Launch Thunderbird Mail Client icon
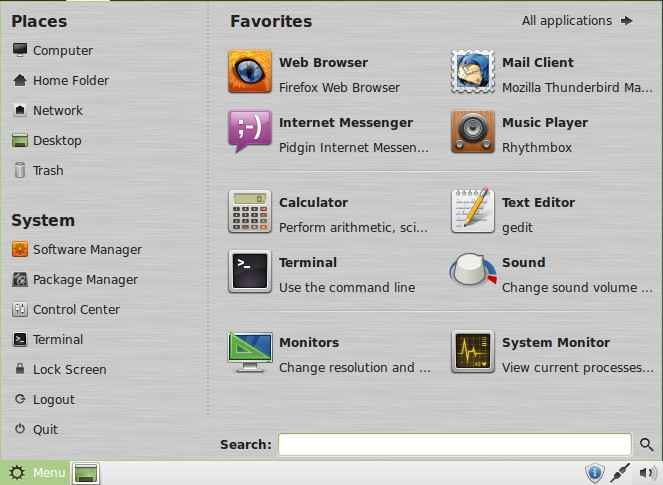The height and width of the screenshot is (485, 663). pyautogui.click(x=472, y=71)
